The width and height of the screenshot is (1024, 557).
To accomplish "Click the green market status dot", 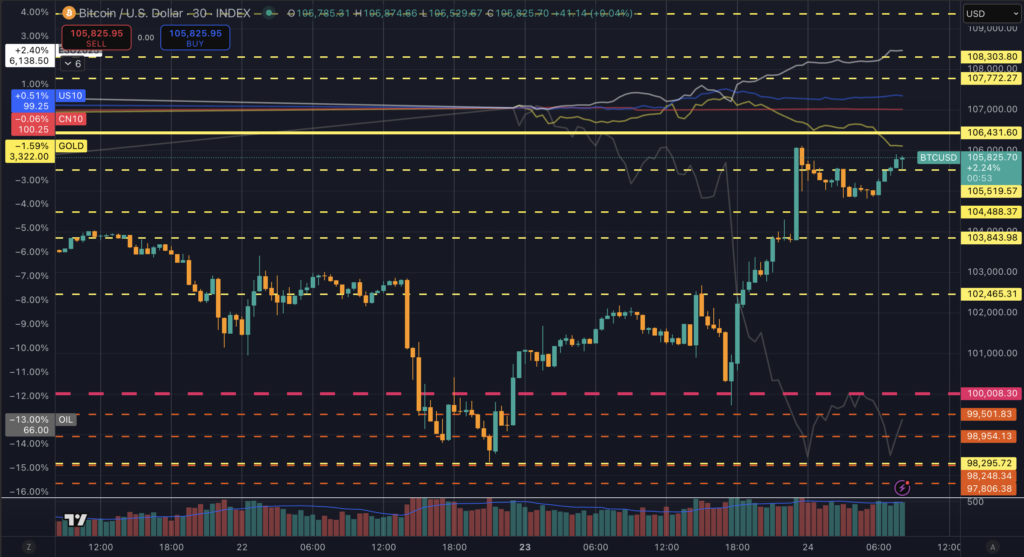I will click(x=271, y=14).
